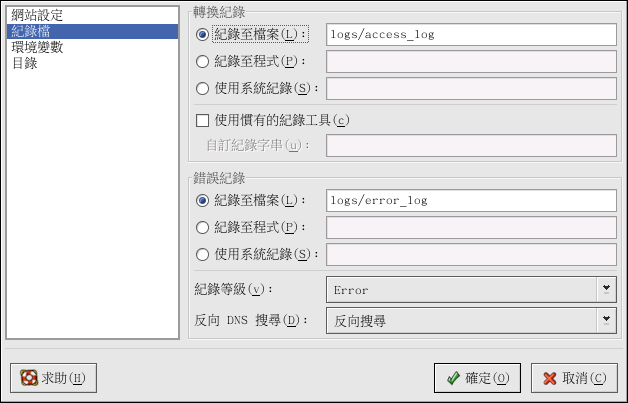628x403 pixels.
Task: Click the red X icon on 取消
Action: [x=549, y=378]
